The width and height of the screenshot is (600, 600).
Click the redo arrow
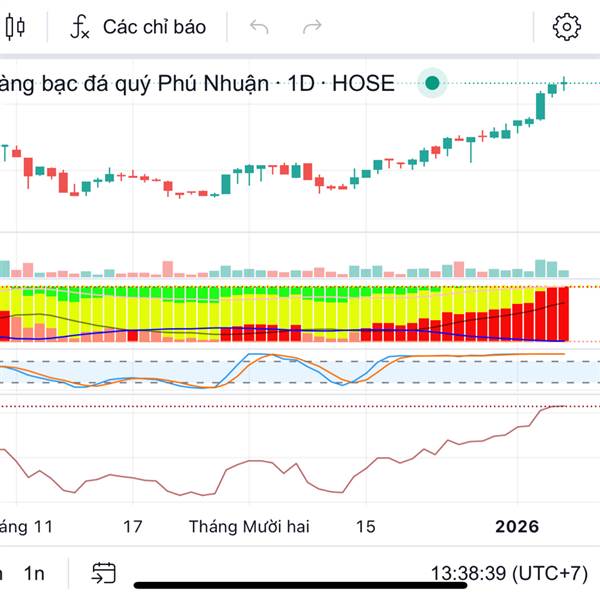(x=312, y=27)
